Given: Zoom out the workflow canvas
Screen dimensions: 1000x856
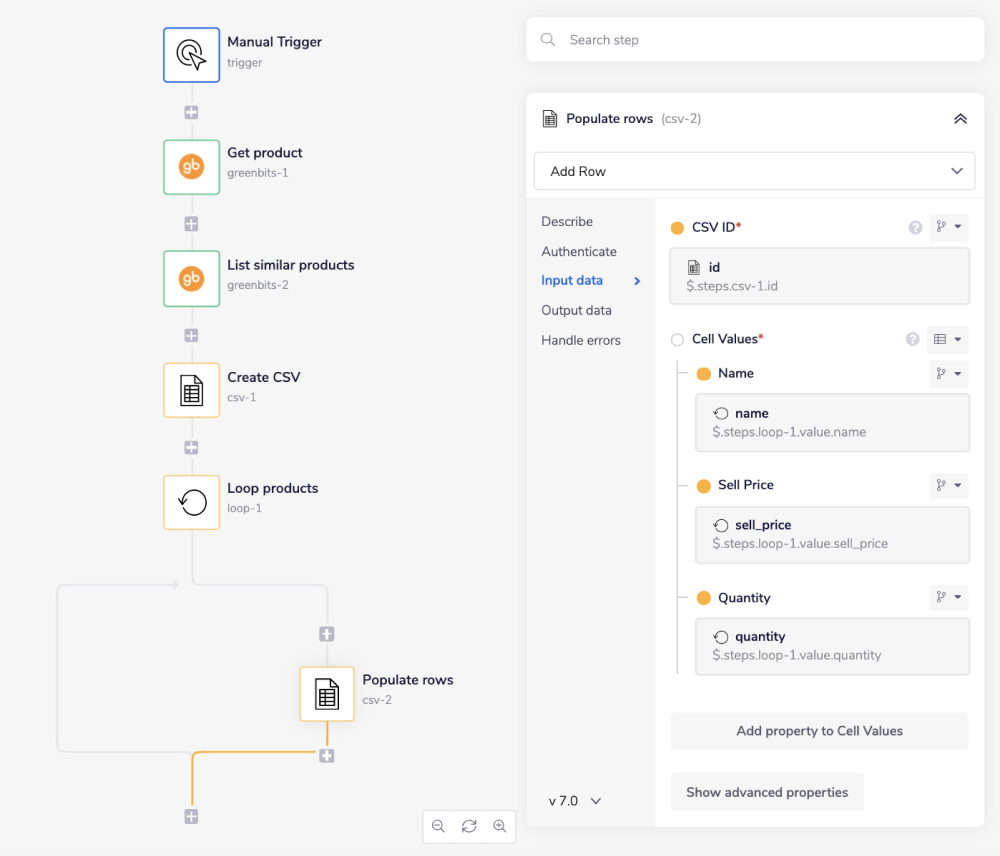Looking at the screenshot, I should click(x=438, y=826).
